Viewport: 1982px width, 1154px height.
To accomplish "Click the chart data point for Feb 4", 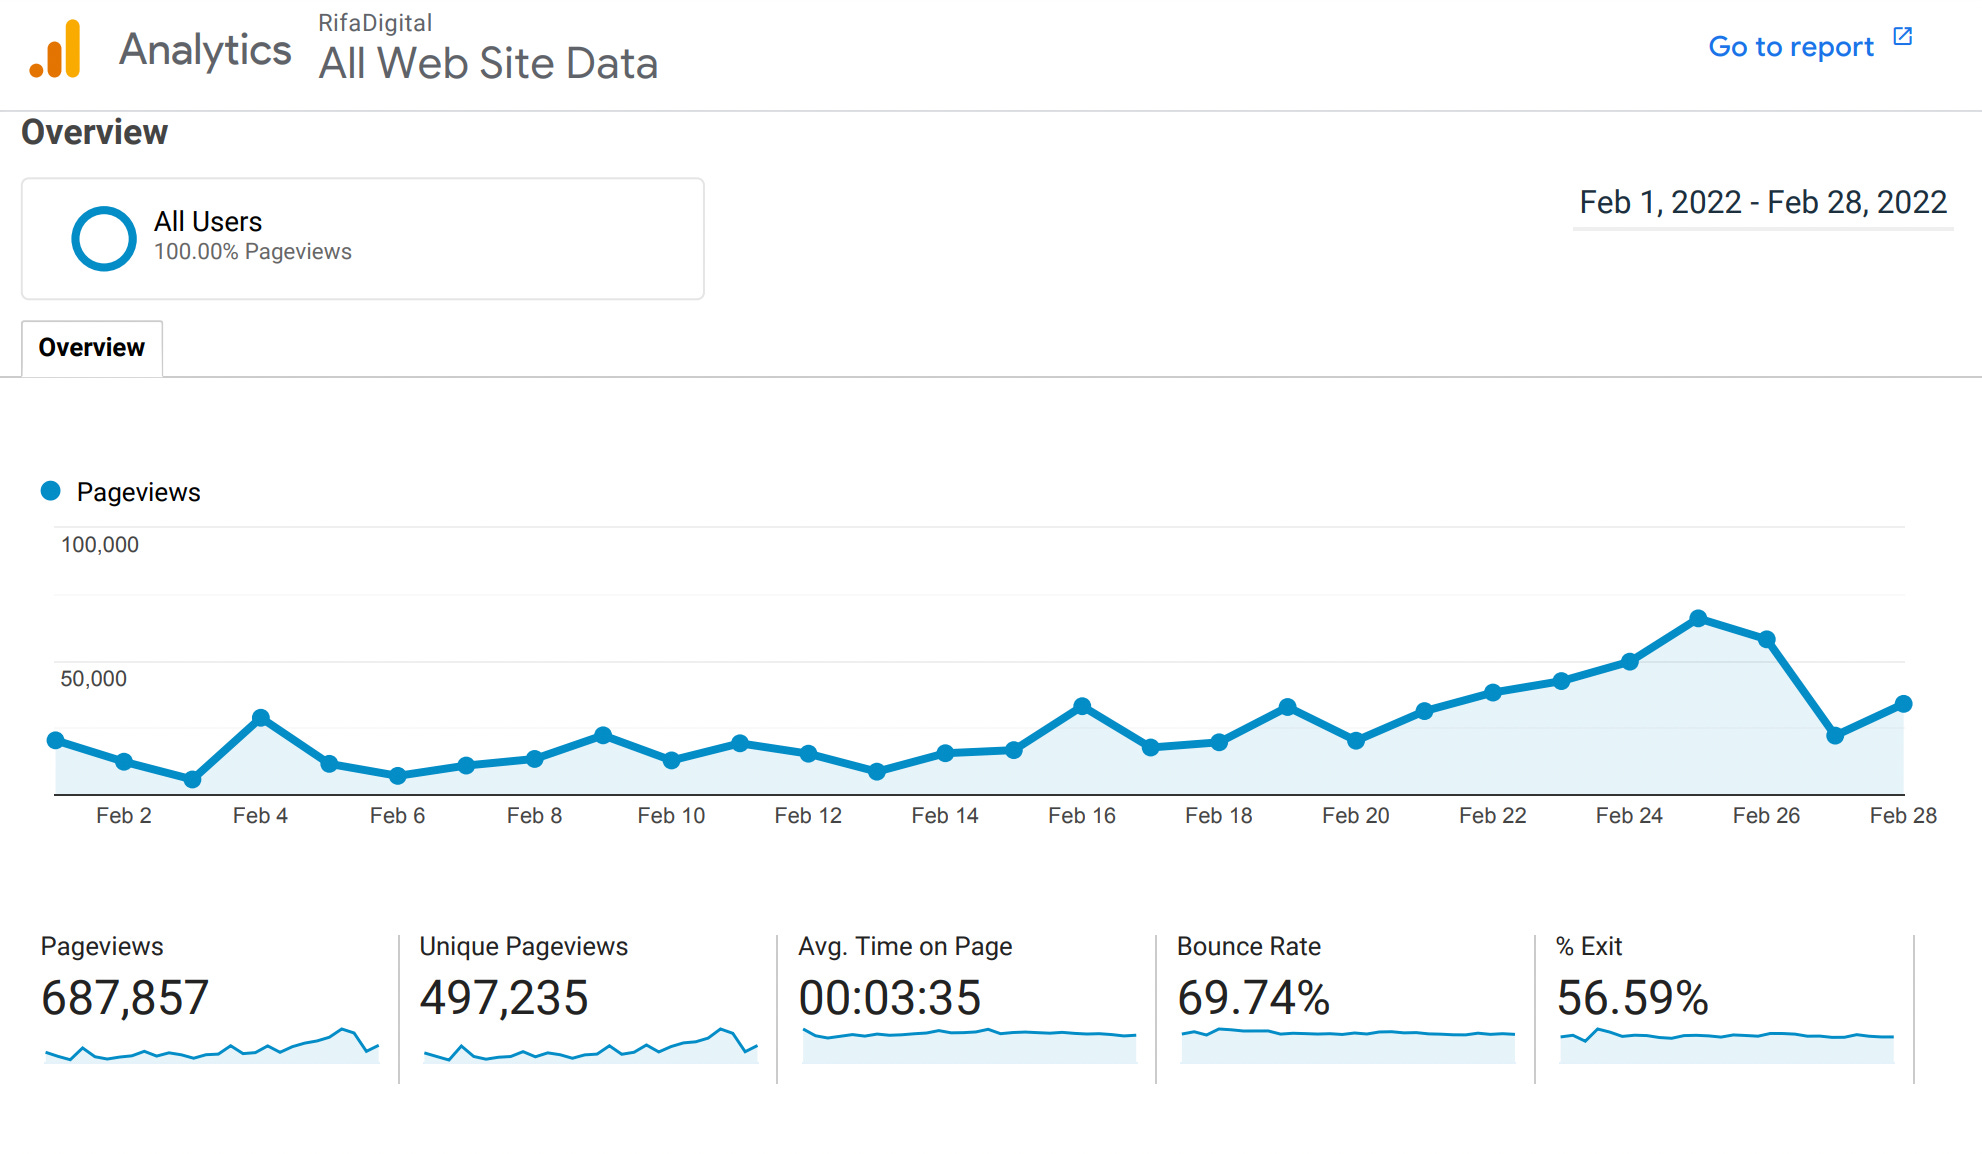I will 261,717.
